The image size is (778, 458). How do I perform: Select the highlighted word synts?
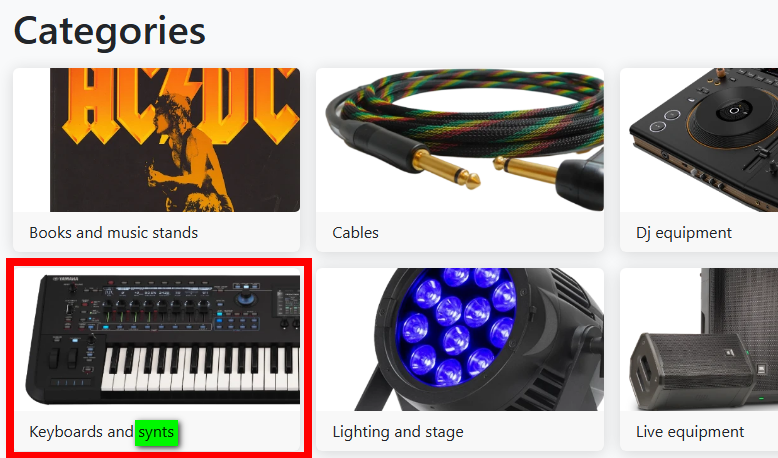pos(156,432)
